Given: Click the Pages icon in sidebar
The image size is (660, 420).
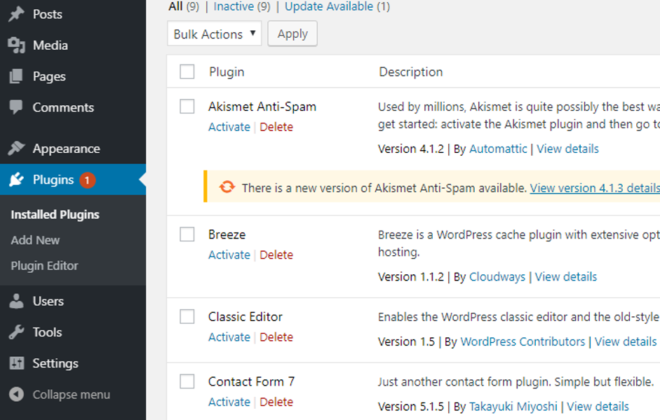Looking at the screenshot, I should click(x=16, y=77).
